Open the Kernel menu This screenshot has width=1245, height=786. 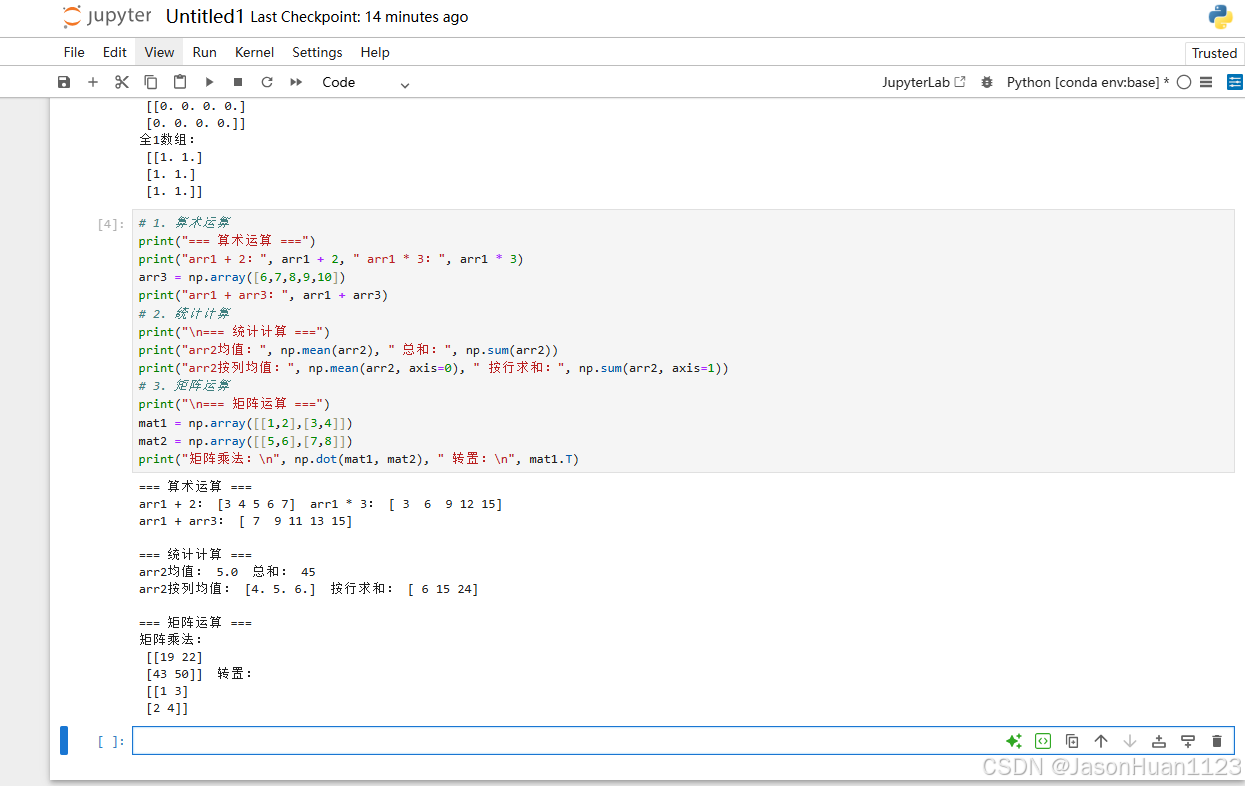point(254,52)
